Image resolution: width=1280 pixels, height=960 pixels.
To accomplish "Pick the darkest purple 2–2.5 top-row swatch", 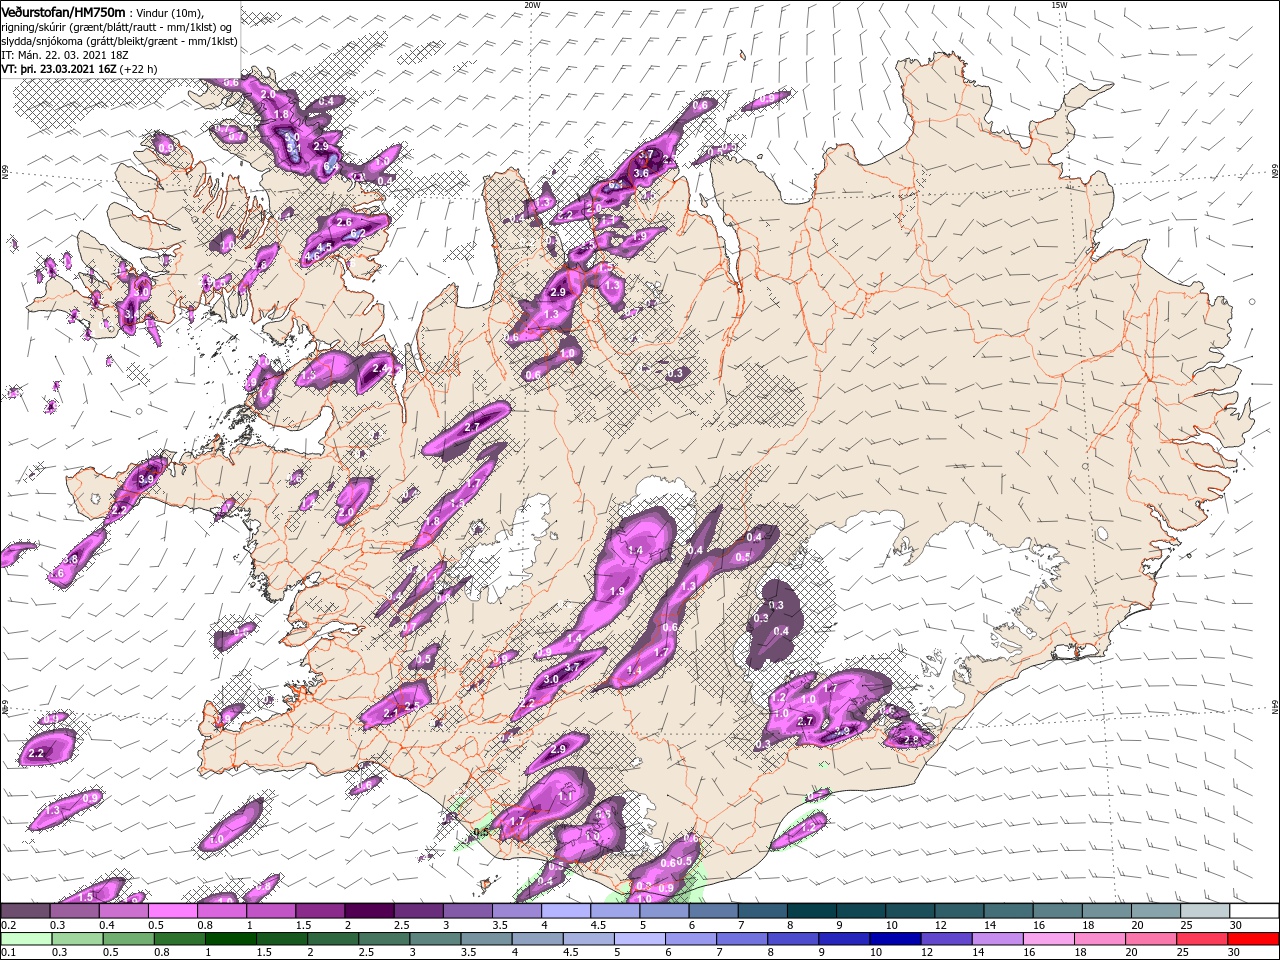I will coord(369,911).
